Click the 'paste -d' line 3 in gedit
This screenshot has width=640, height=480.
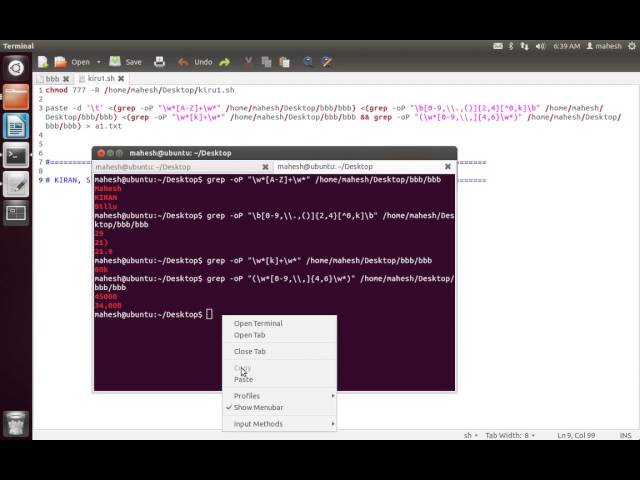point(333,117)
